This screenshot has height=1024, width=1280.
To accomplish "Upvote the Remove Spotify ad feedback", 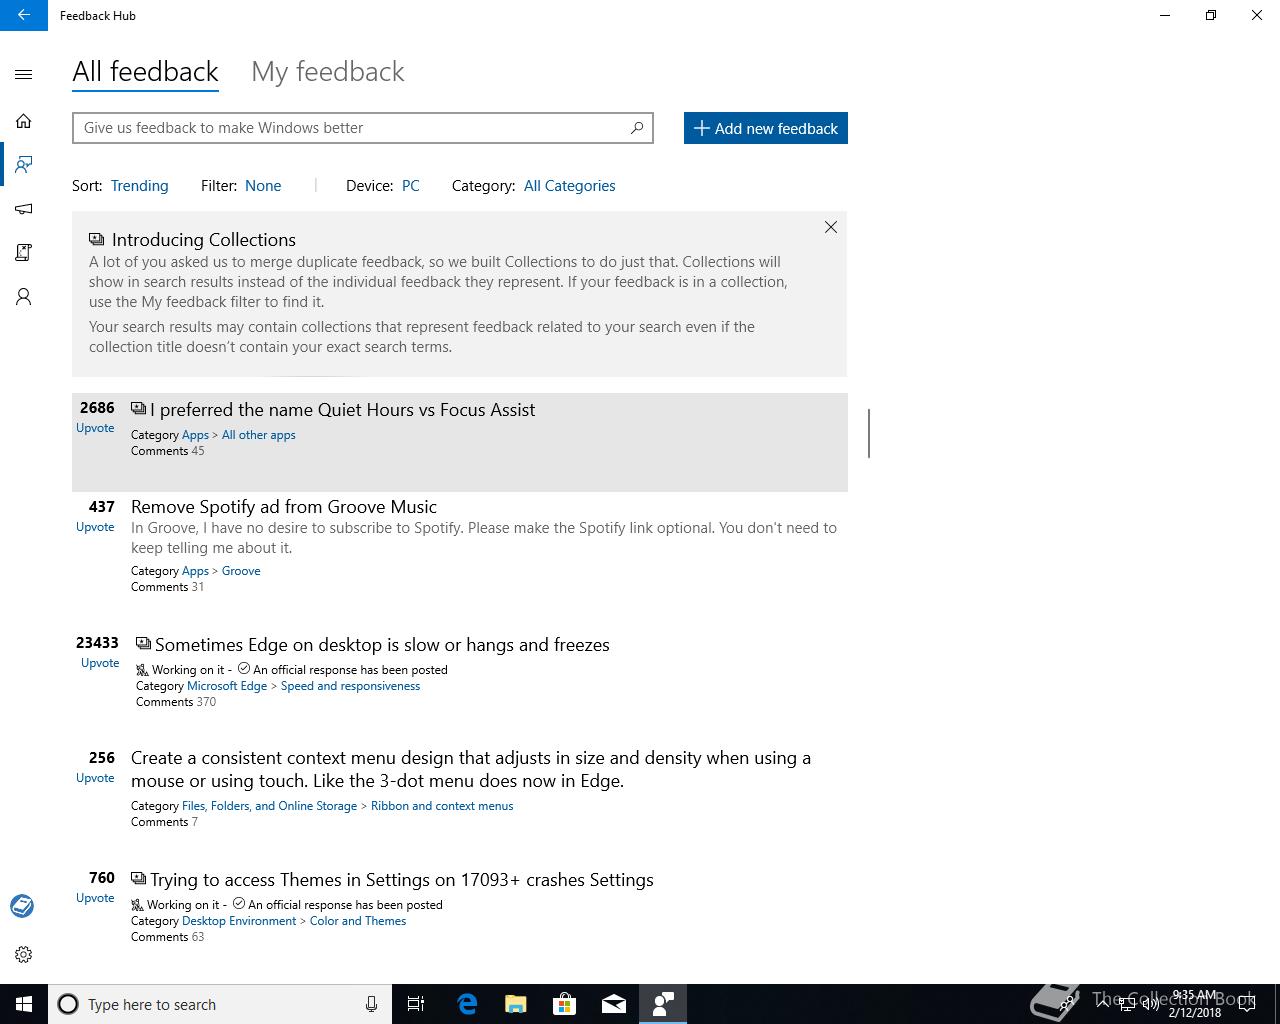I will tap(95, 527).
